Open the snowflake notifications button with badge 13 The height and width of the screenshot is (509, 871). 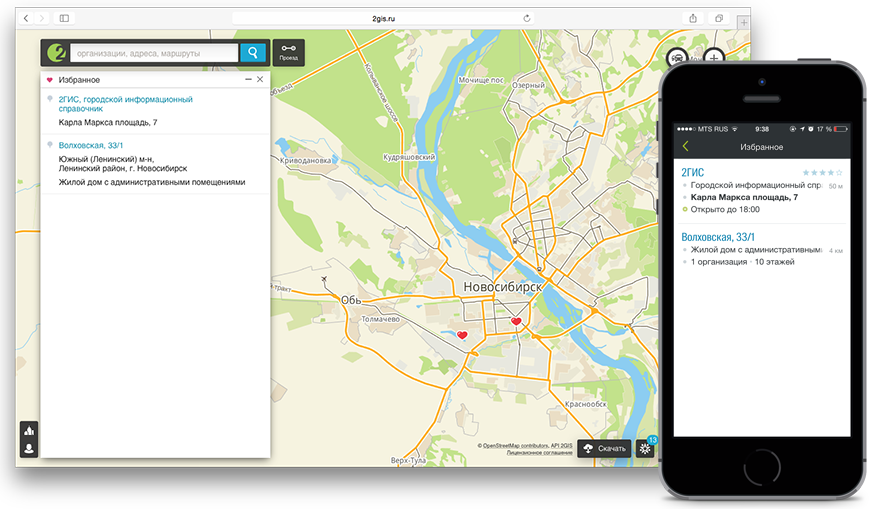[x=645, y=448]
